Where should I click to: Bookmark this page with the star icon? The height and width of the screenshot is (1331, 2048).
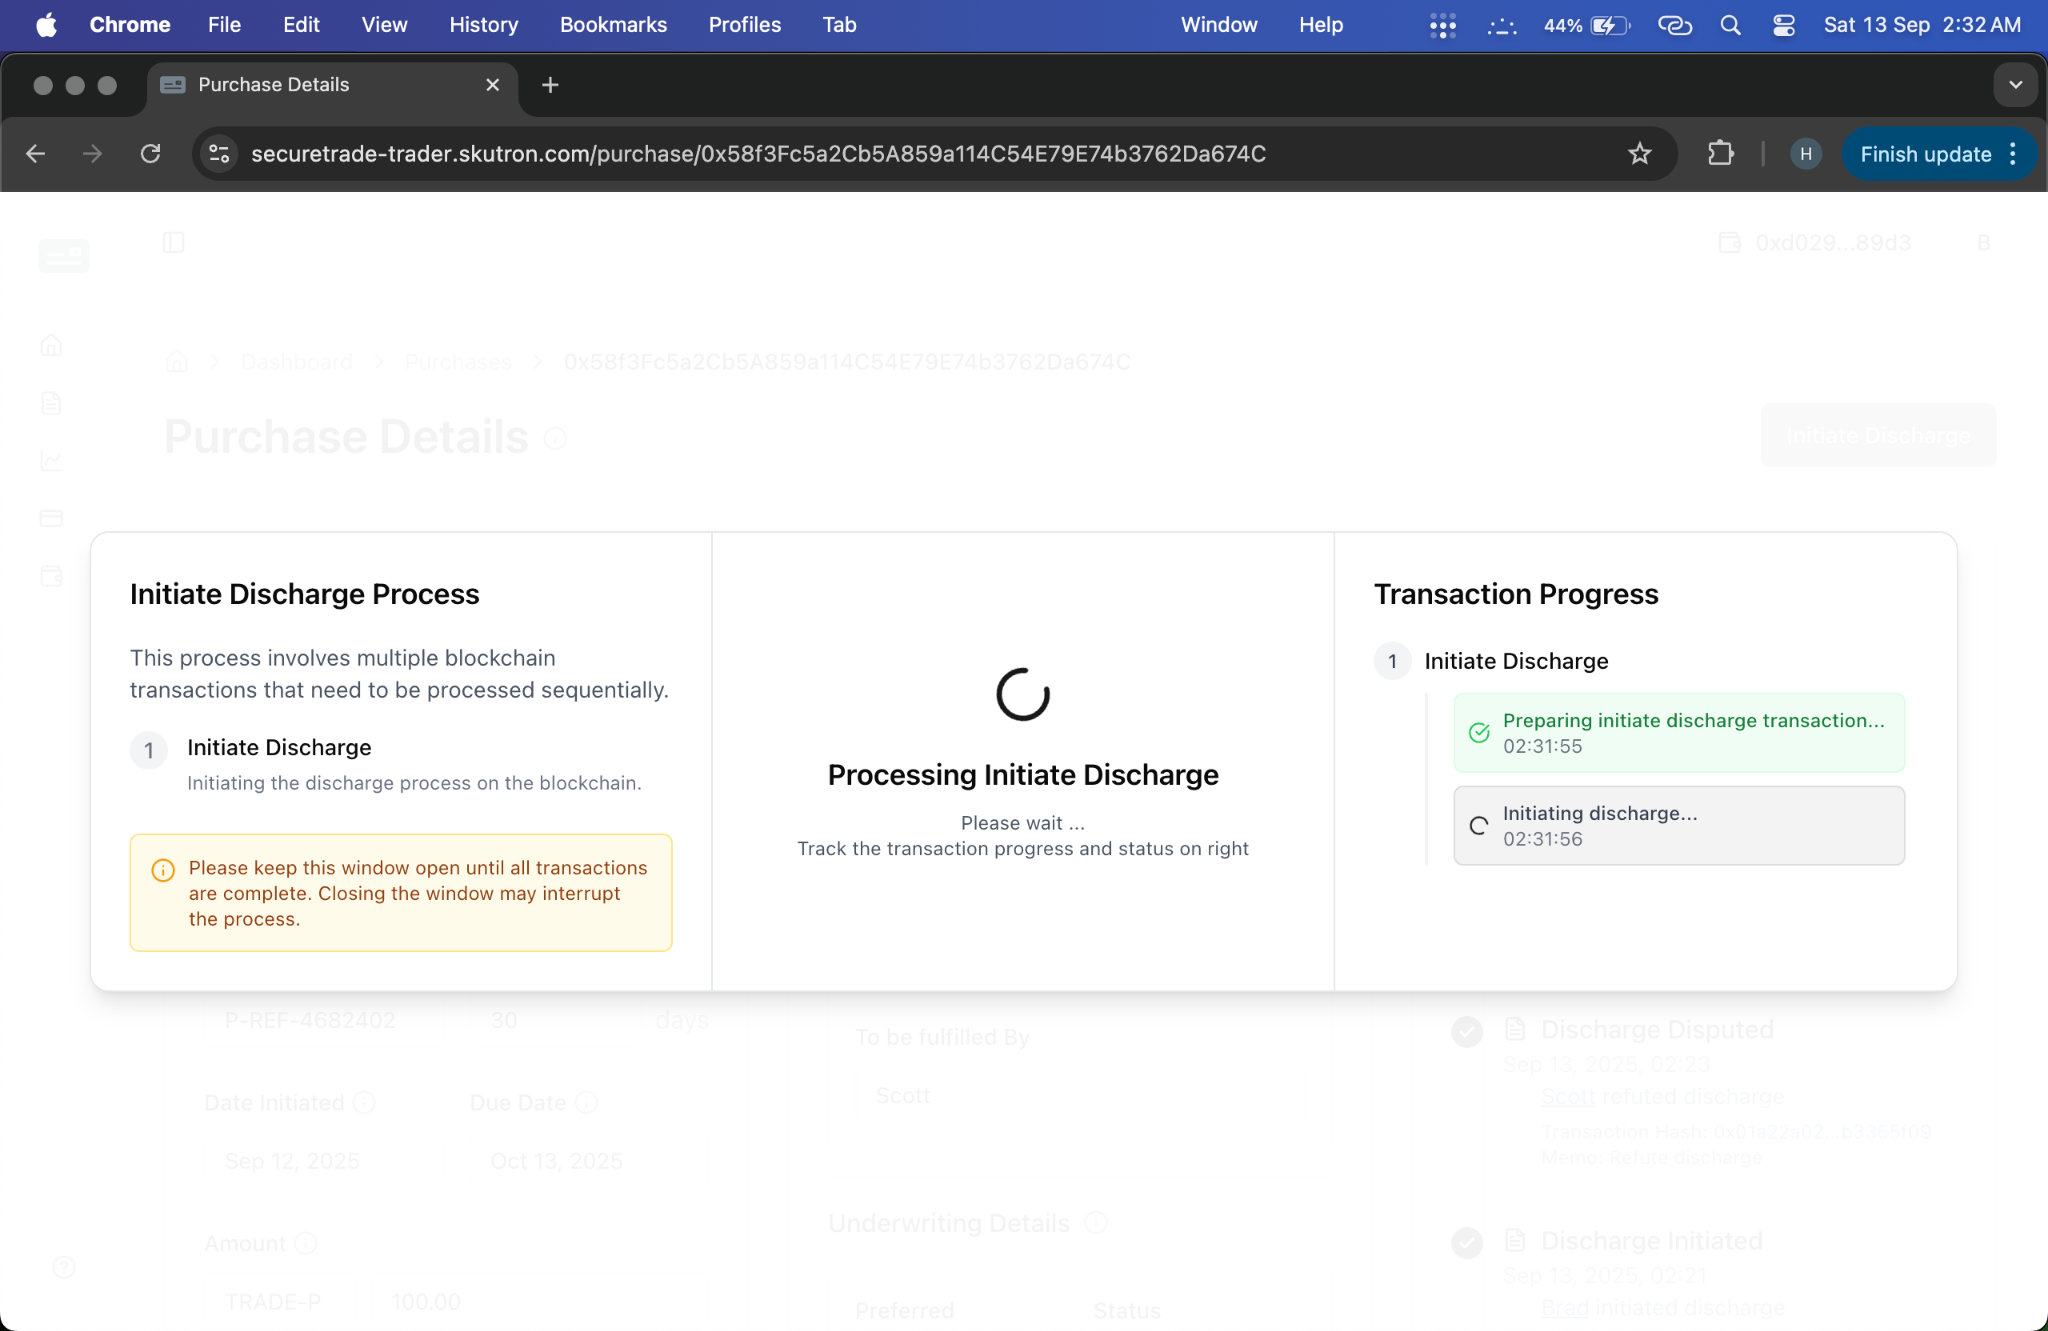1639,154
